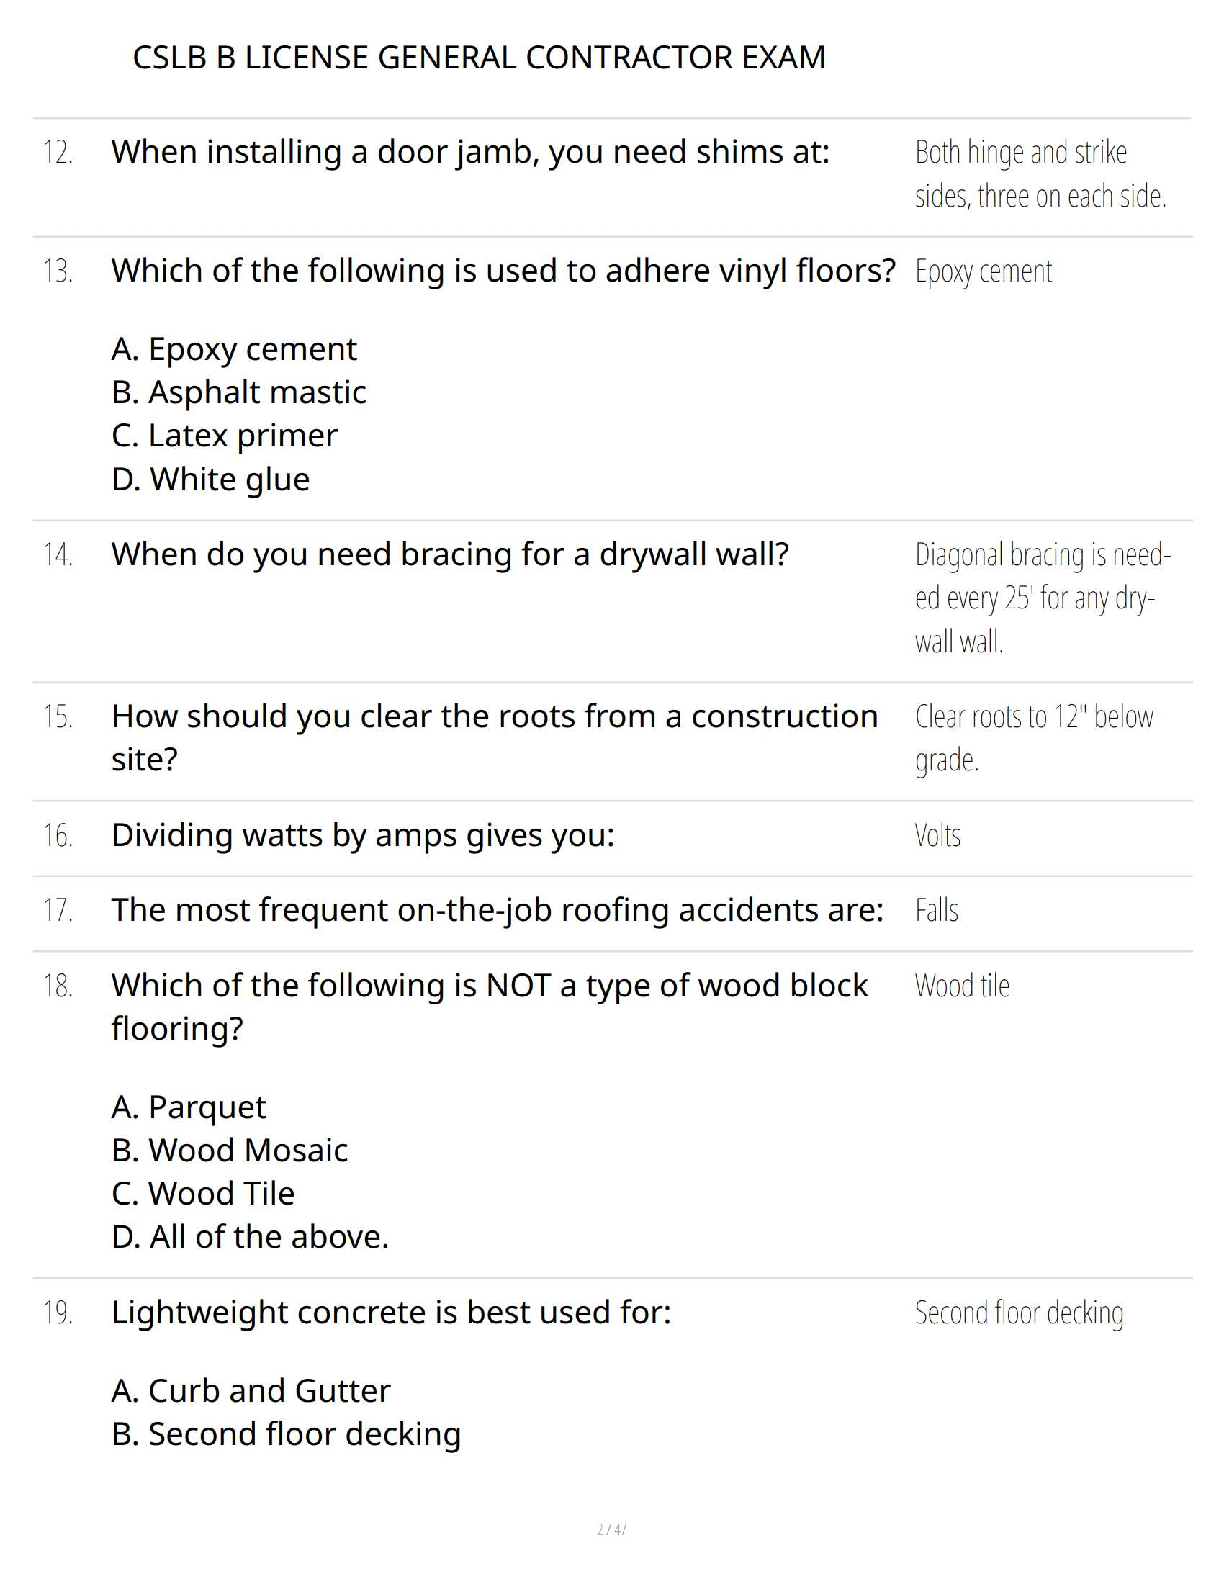Select option A. Parquet
The width and height of the screenshot is (1224, 1584).
[189, 1107]
